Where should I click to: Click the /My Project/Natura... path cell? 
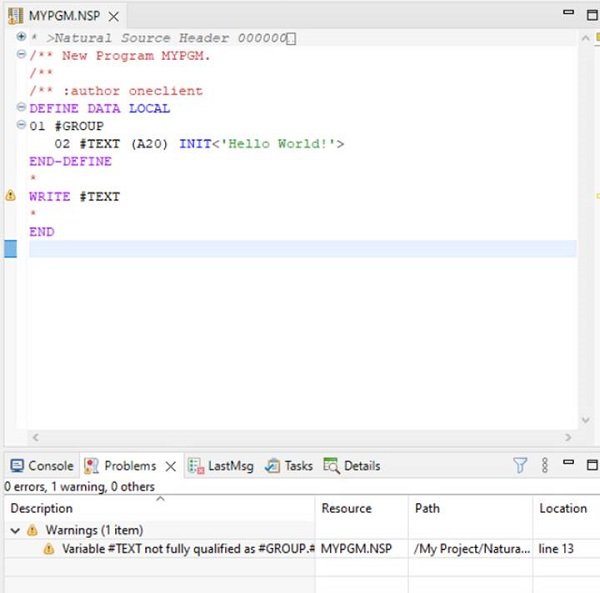pyautogui.click(x=471, y=549)
